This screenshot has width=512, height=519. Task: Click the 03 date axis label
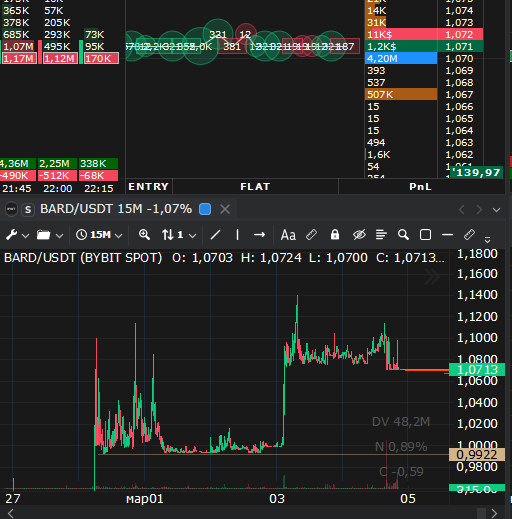pos(277,499)
